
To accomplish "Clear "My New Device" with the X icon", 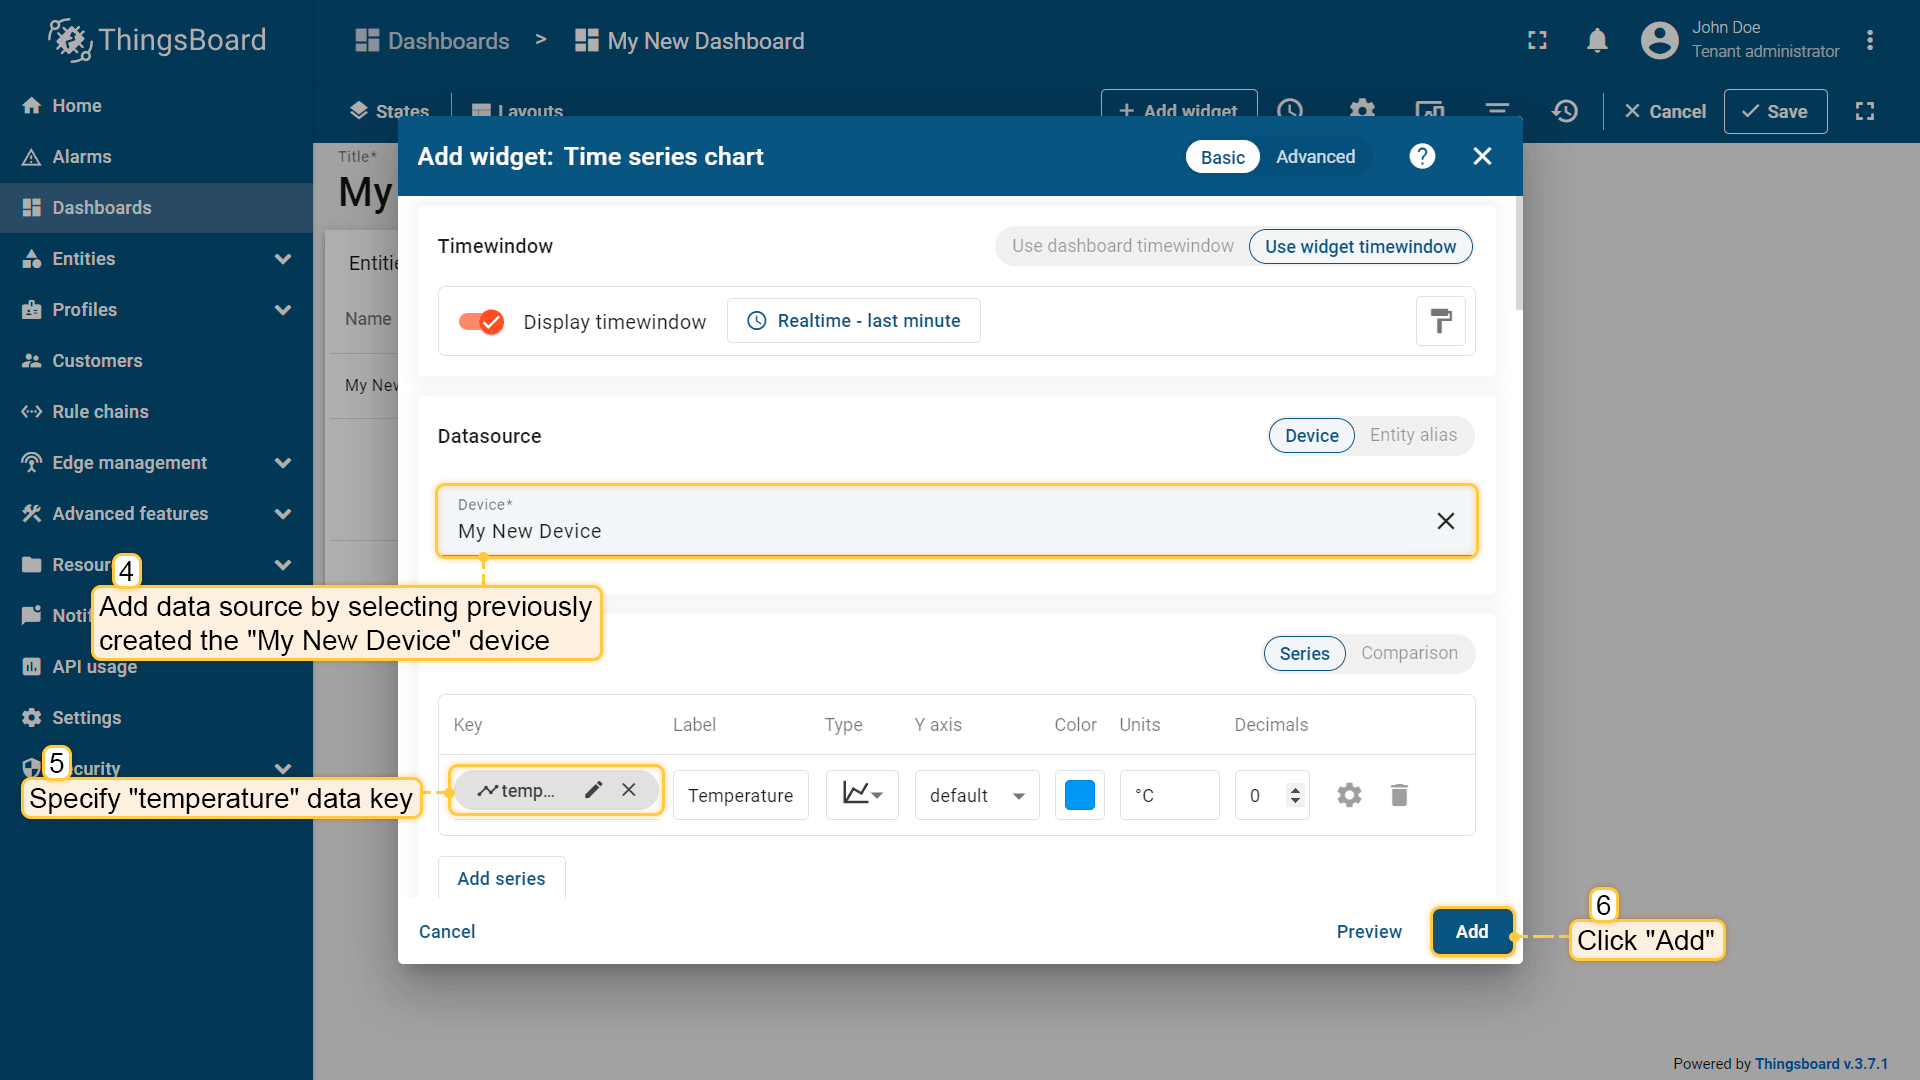I will point(1446,521).
